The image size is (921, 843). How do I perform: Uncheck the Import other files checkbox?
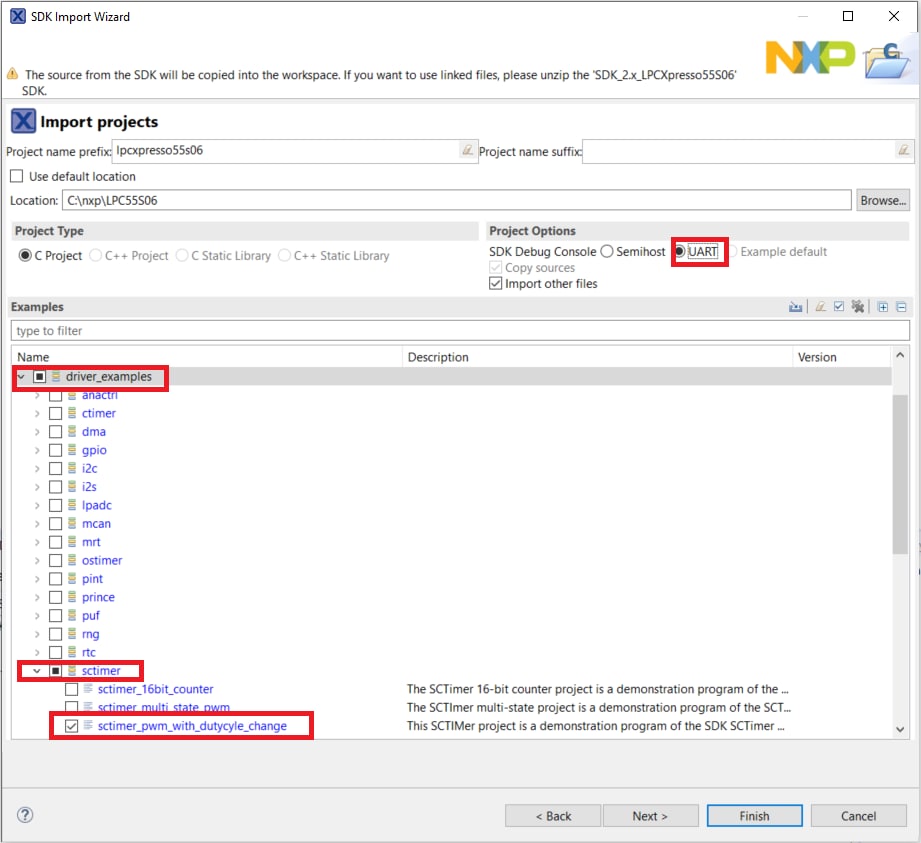tap(495, 284)
